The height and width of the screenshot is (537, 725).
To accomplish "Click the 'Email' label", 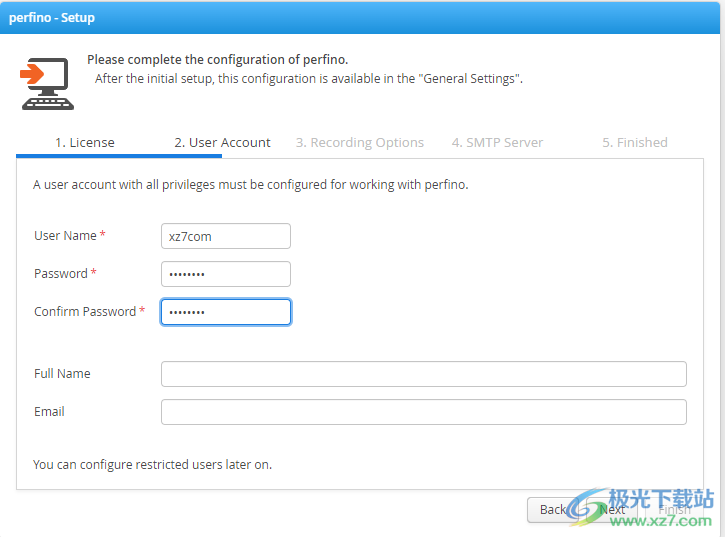I will pyautogui.click(x=49, y=411).
